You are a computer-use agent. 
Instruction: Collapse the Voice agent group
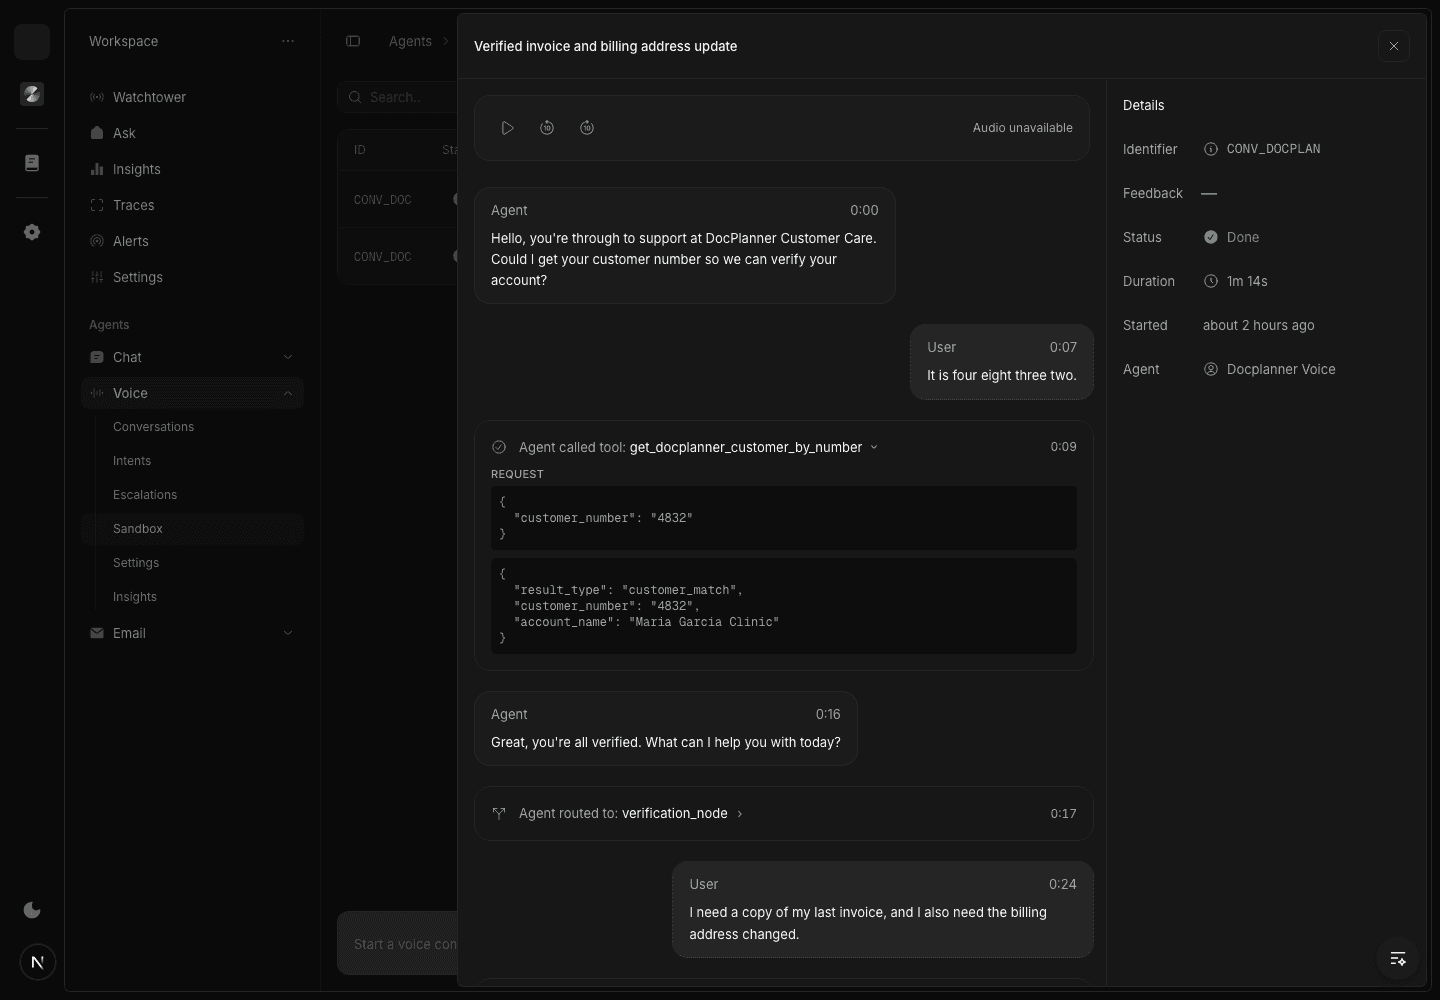192,393
